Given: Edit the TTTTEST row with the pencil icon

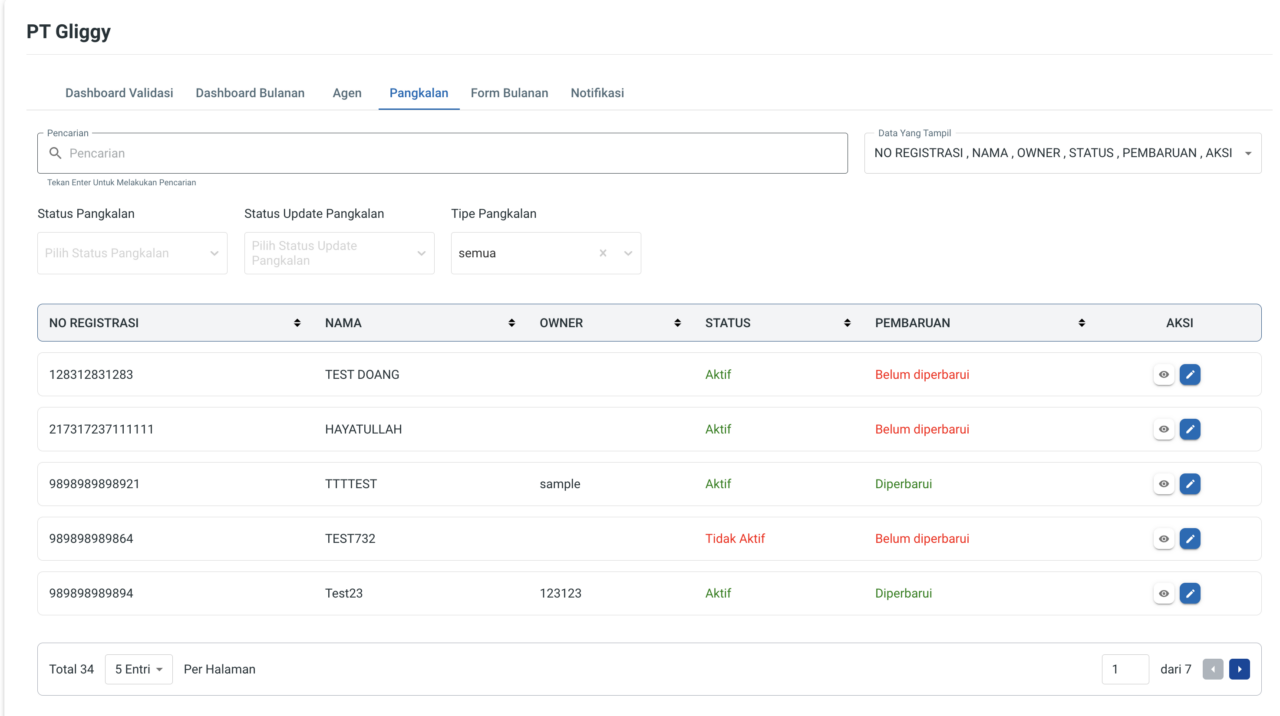Looking at the screenshot, I should click(x=1190, y=484).
